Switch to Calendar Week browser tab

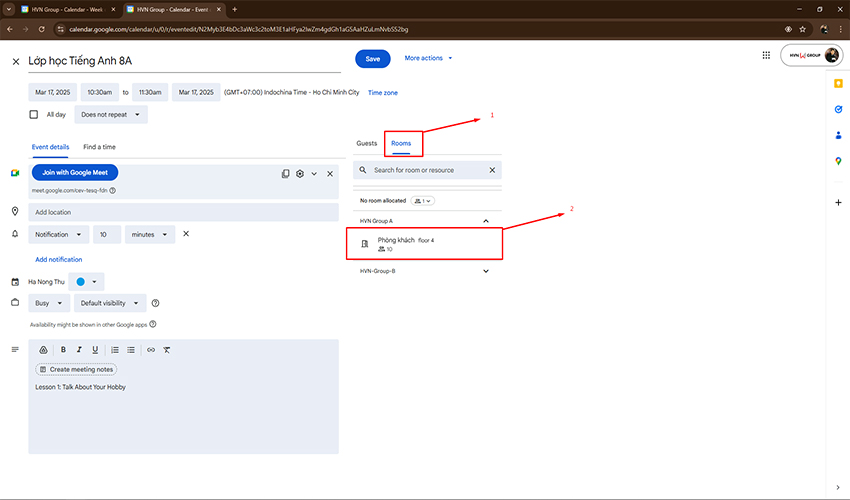68,9
